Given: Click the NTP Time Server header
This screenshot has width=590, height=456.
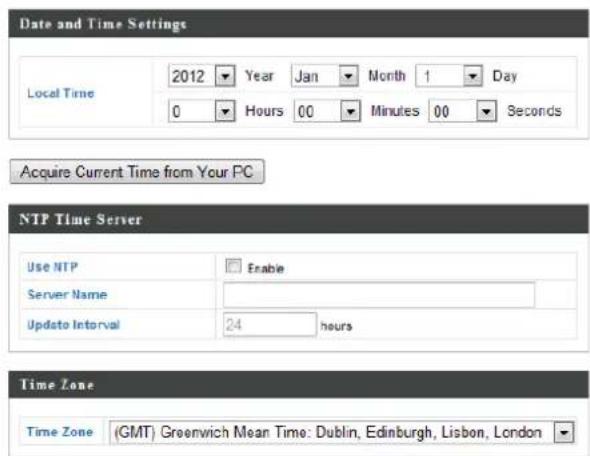Looking at the screenshot, I should point(81,219).
